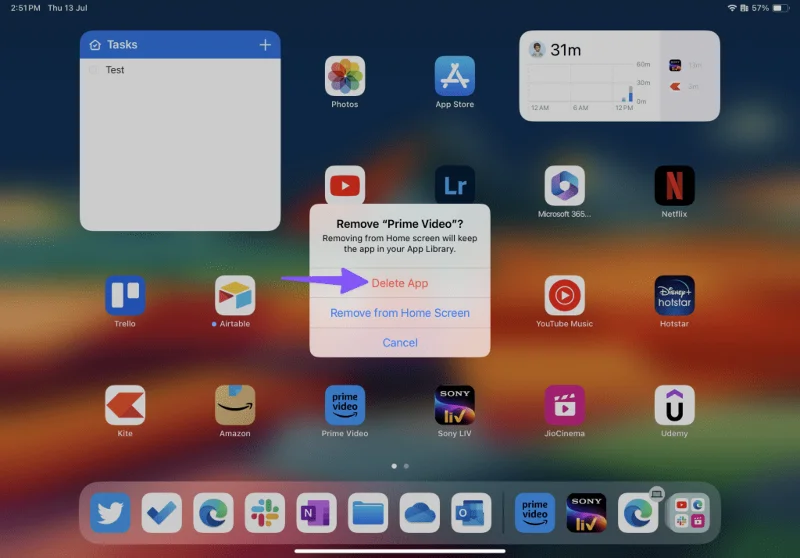Open the Trello app

click(125, 295)
